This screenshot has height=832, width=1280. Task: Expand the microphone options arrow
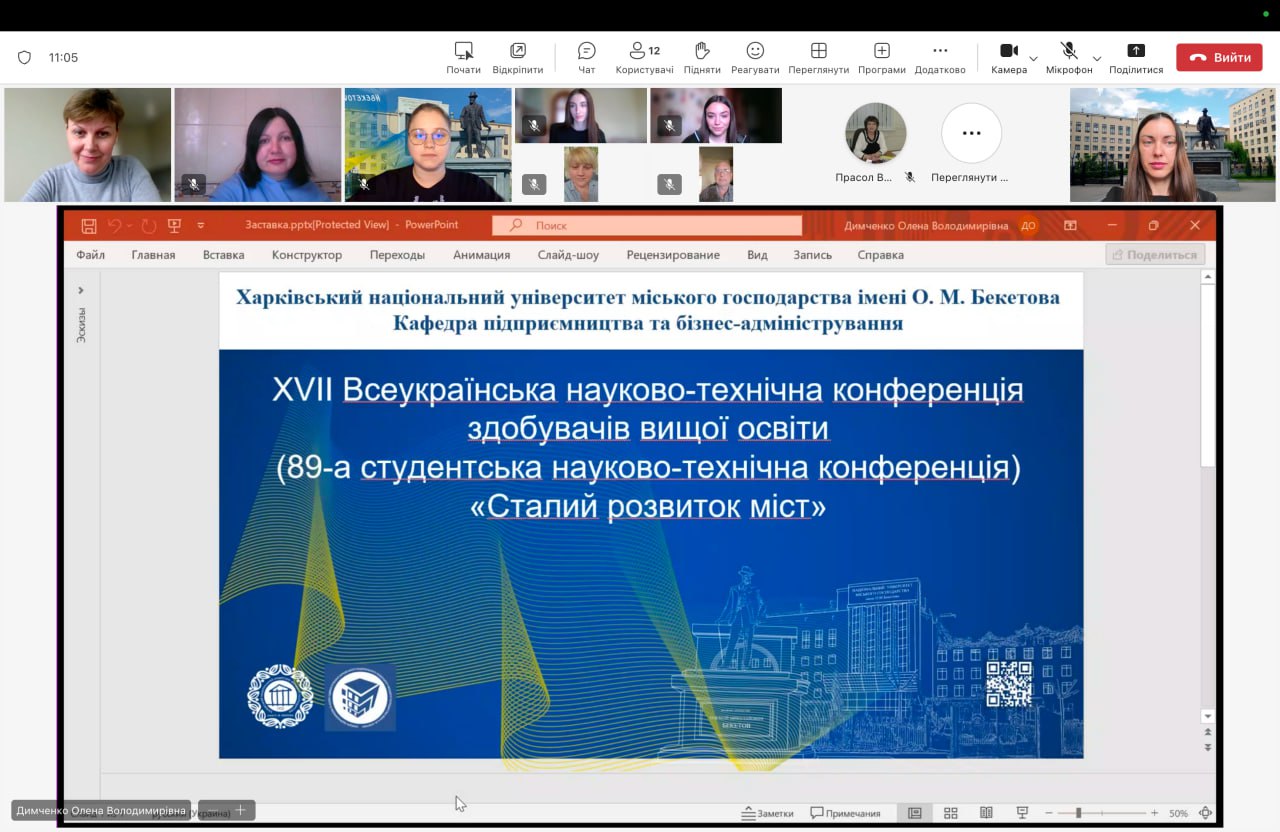[x=1097, y=58]
